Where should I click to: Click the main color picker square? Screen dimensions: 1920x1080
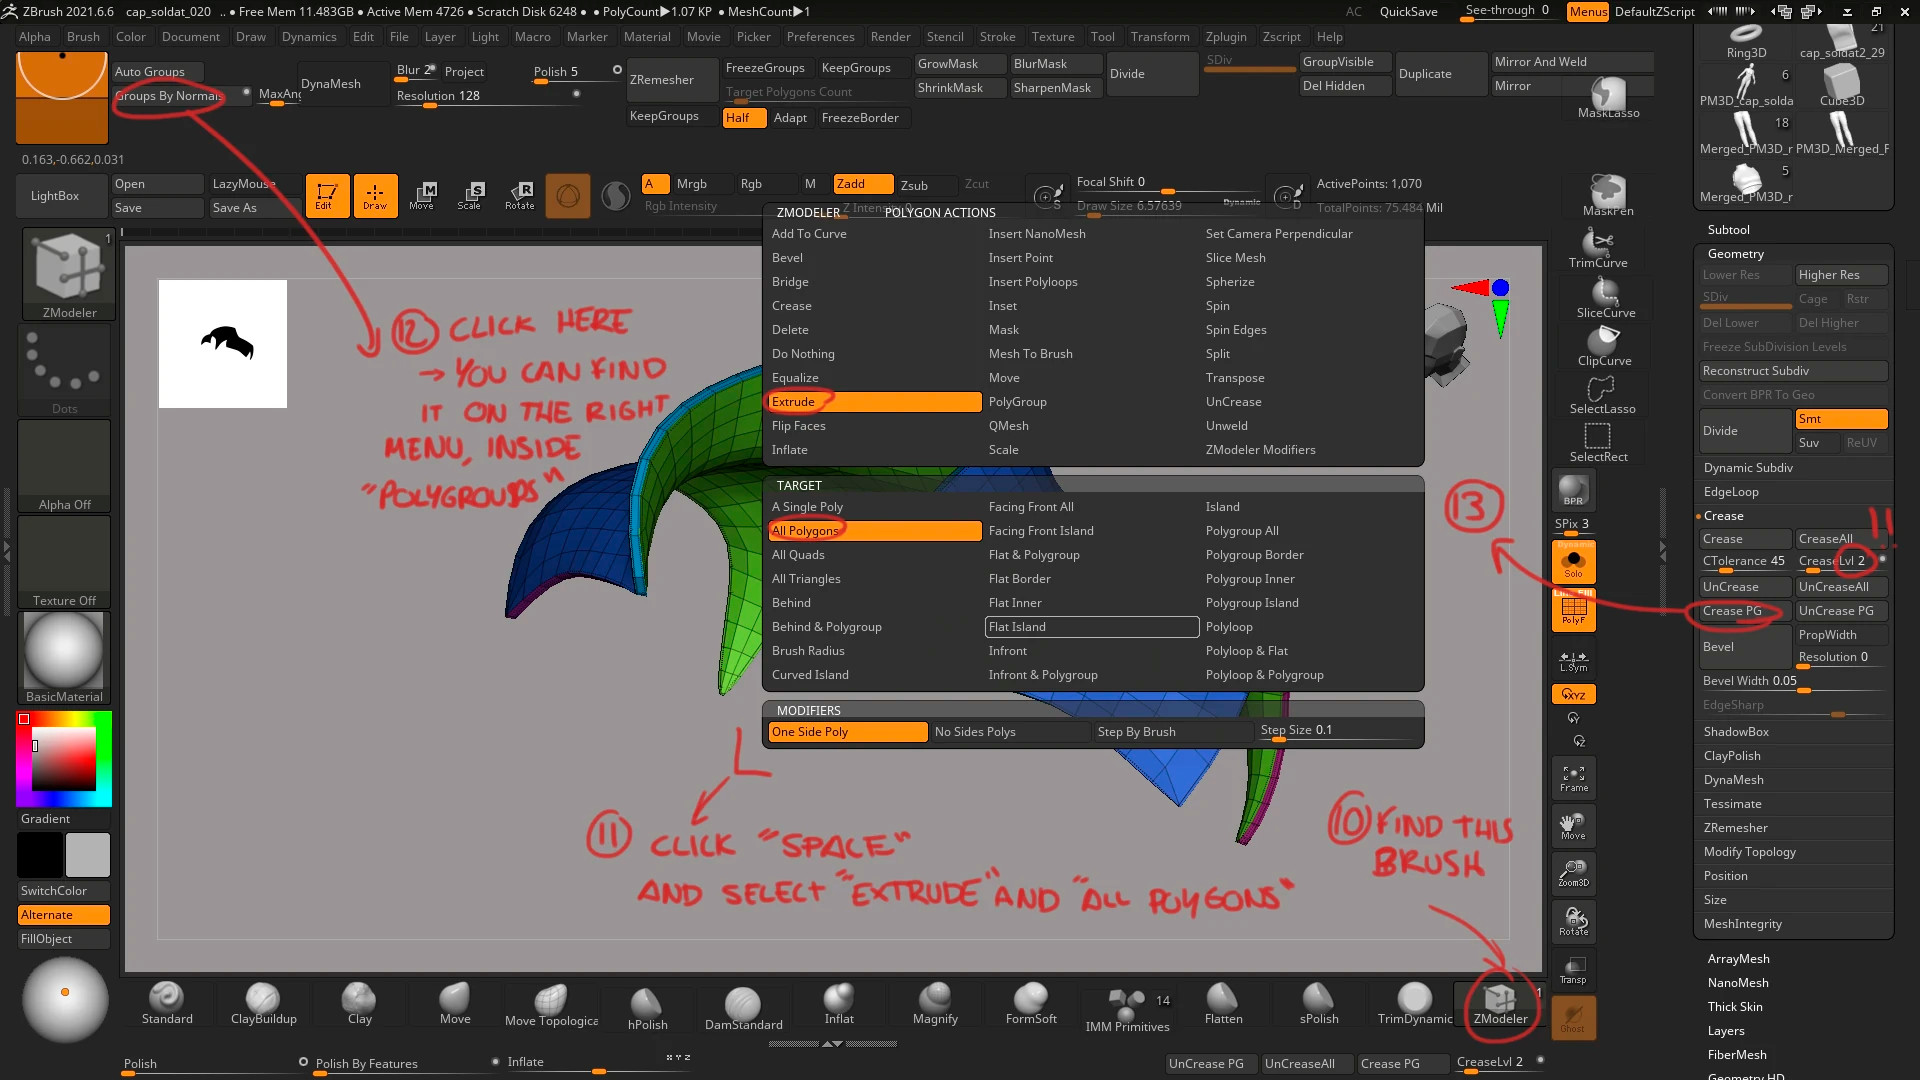(64, 759)
